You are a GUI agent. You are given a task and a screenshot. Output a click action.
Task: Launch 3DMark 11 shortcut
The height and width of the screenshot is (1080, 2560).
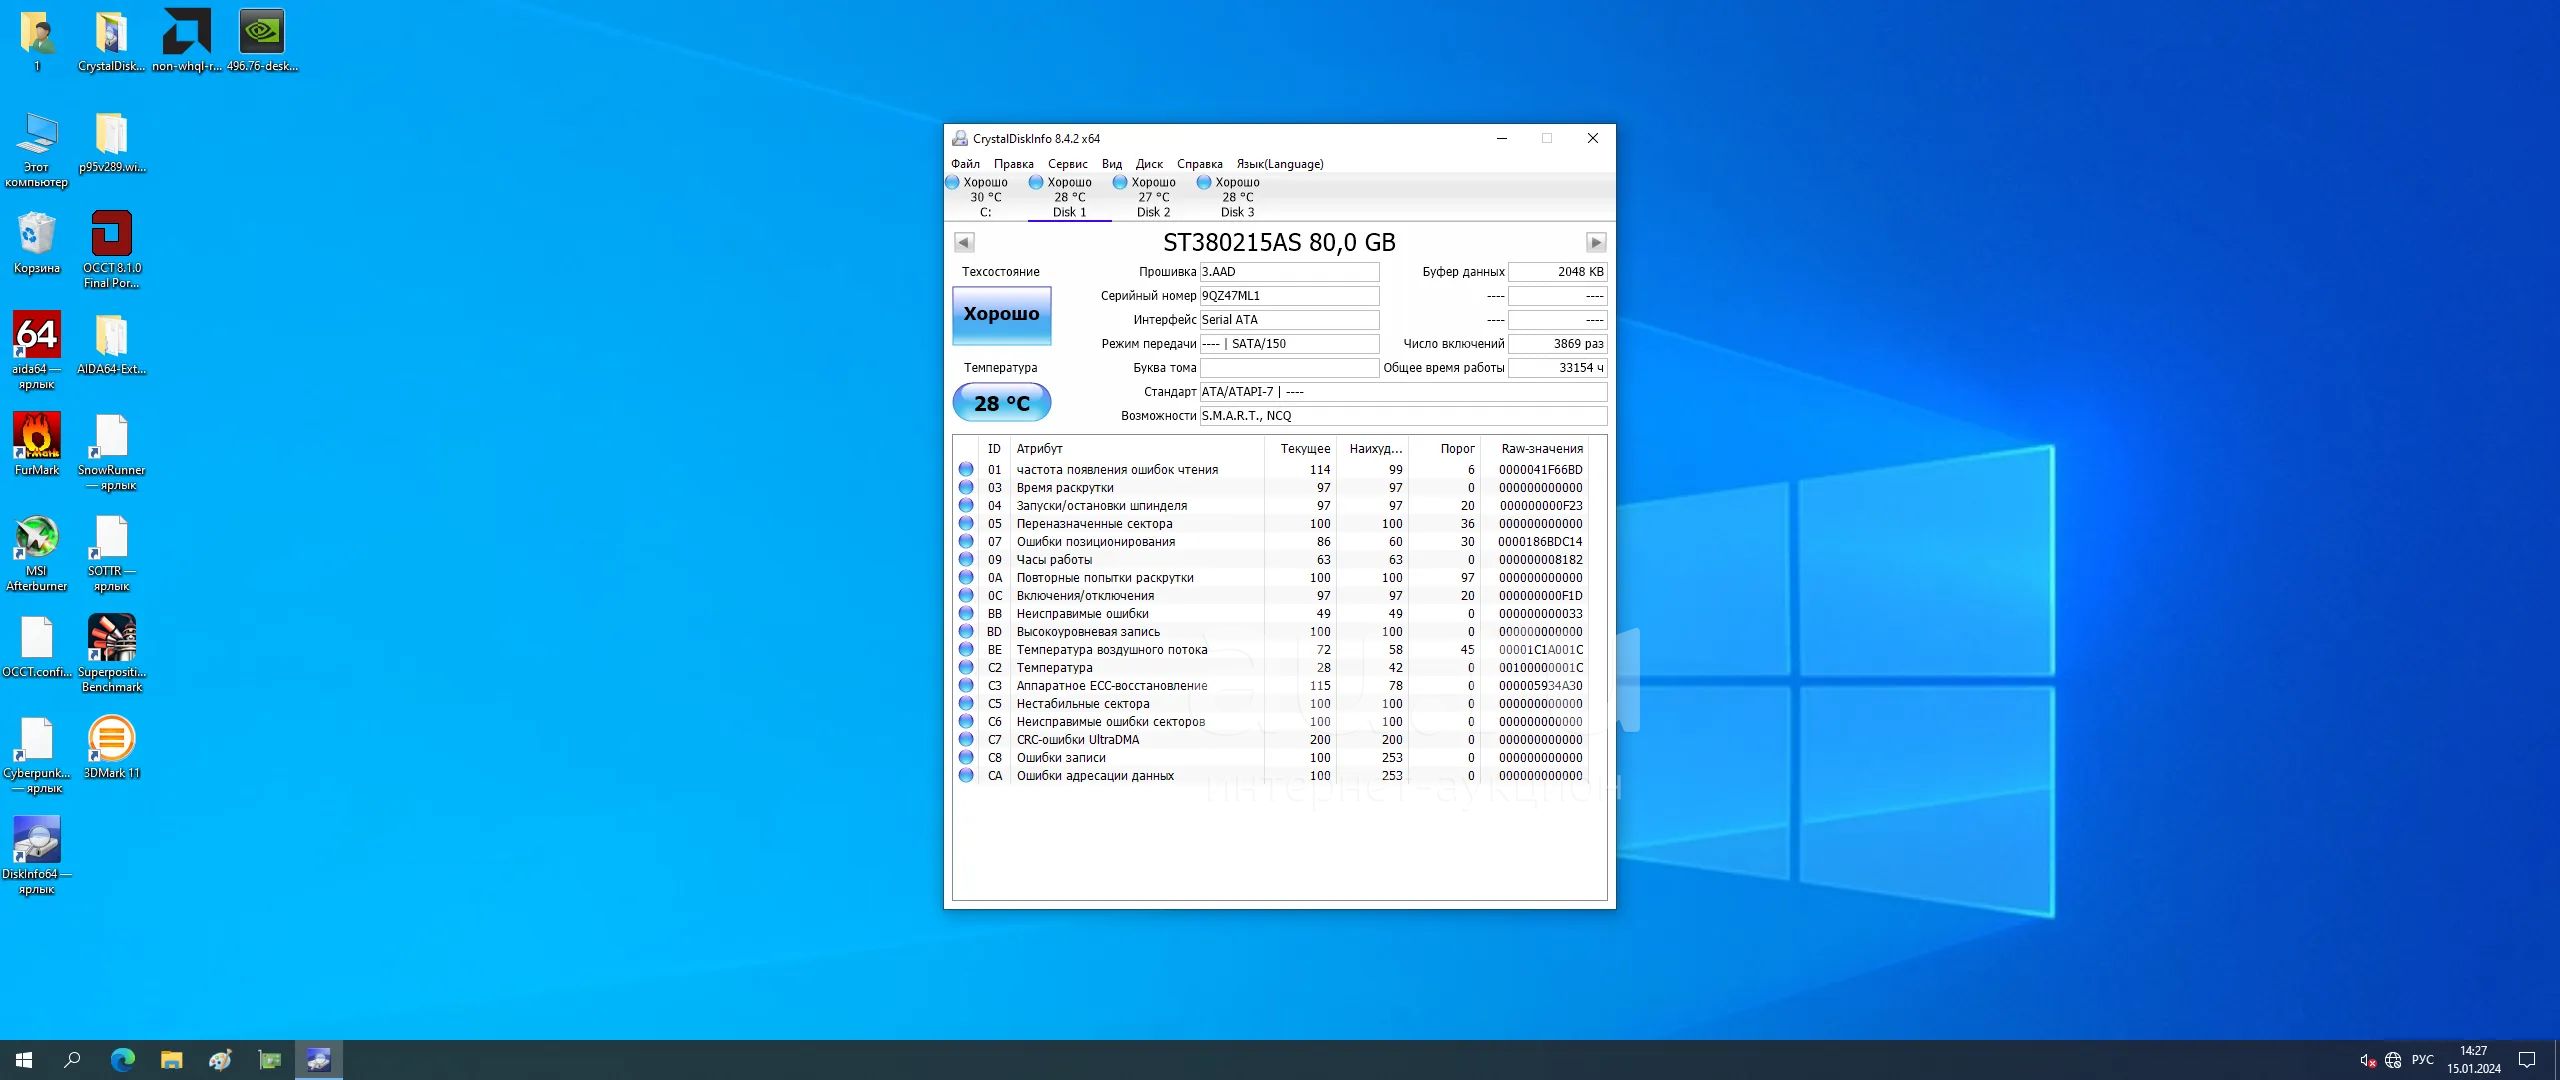click(x=112, y=748)
